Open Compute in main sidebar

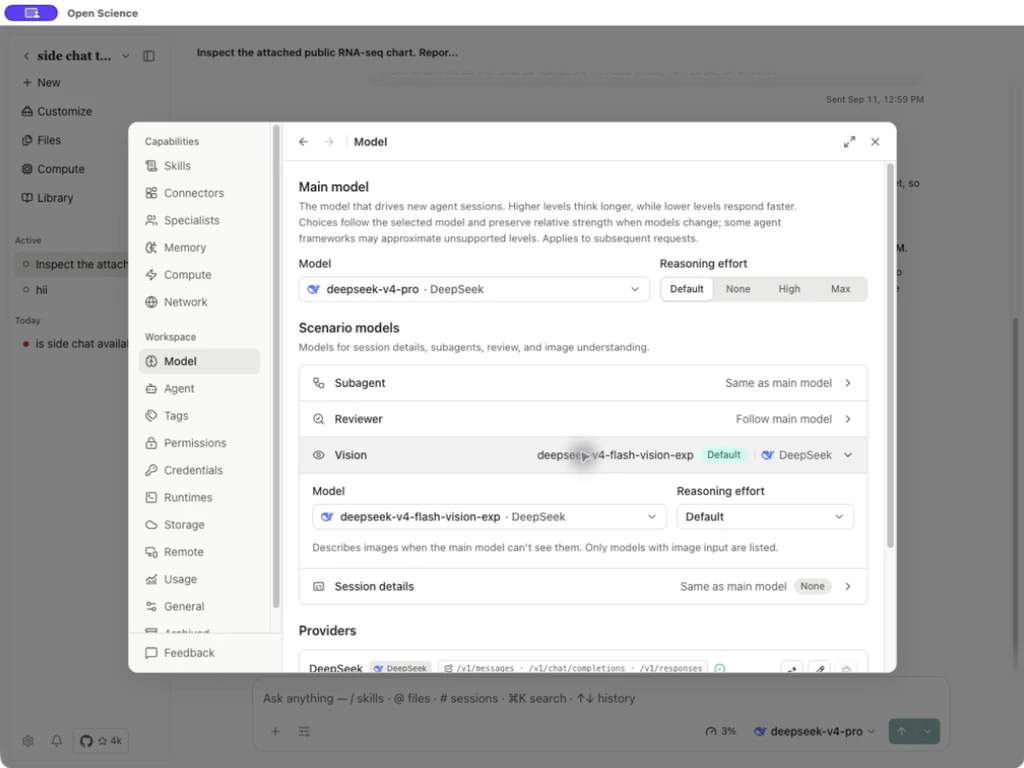[x=53, y=168]
